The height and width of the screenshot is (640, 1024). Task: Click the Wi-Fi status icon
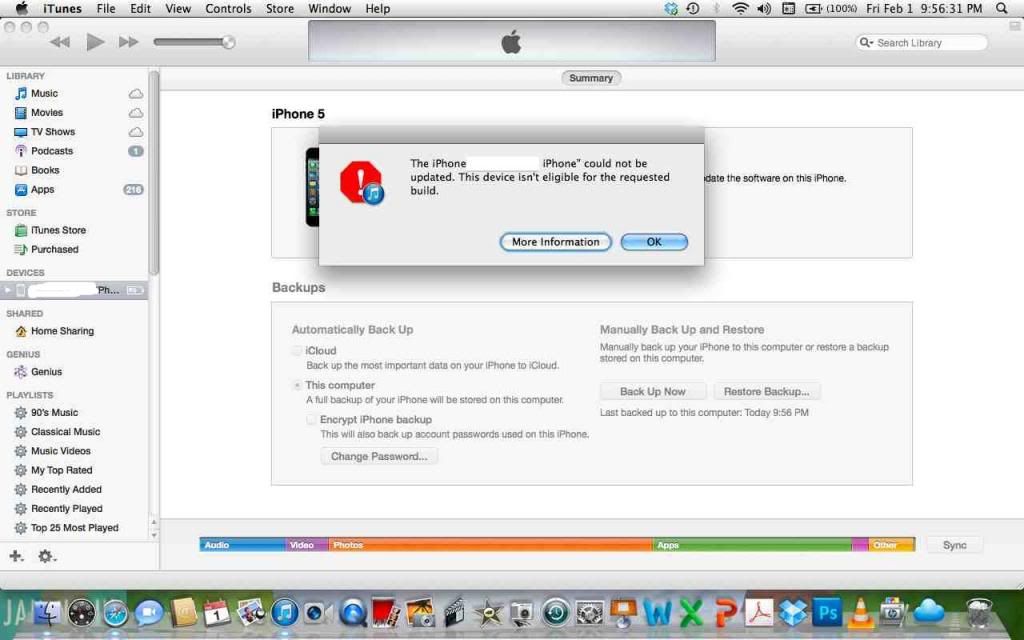pos(740,8)
